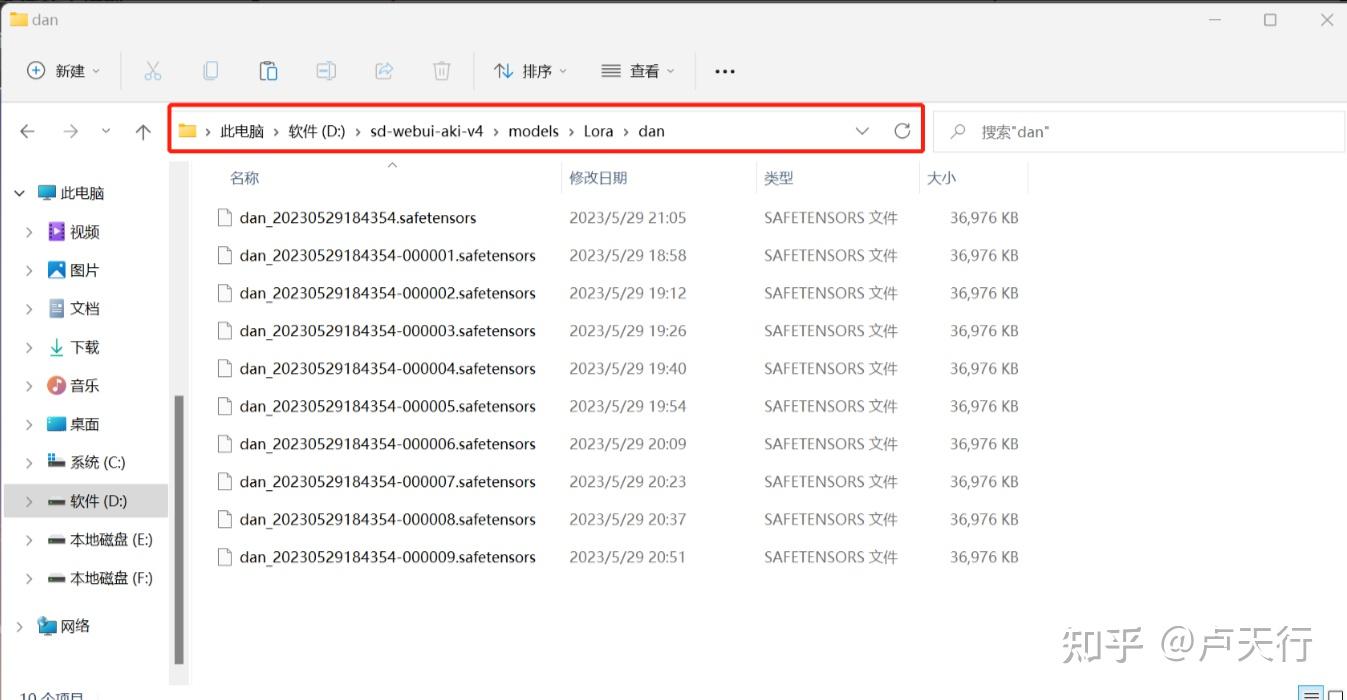Click the Share icon

384,70
